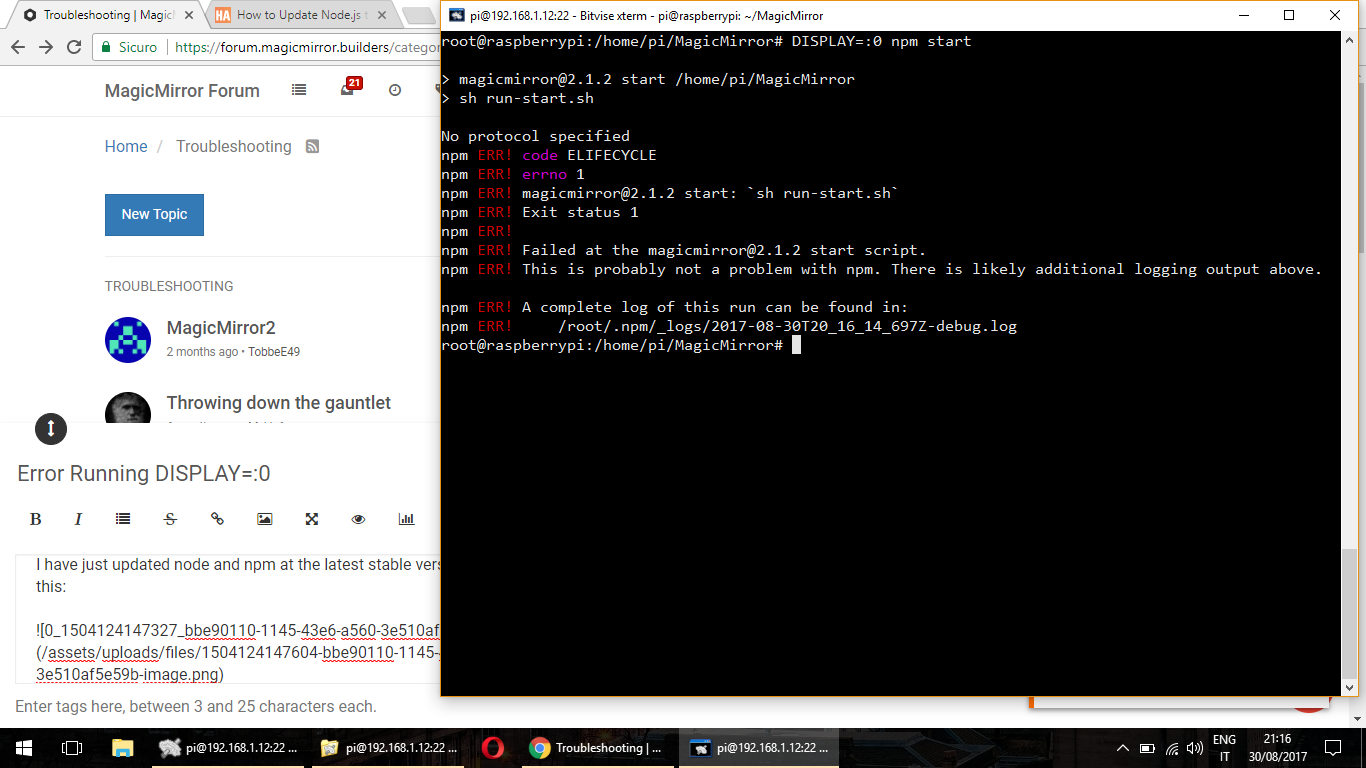Screen dimensions: 1366x768
Task: Open the forum categories list icon
Action: [299, 90]
